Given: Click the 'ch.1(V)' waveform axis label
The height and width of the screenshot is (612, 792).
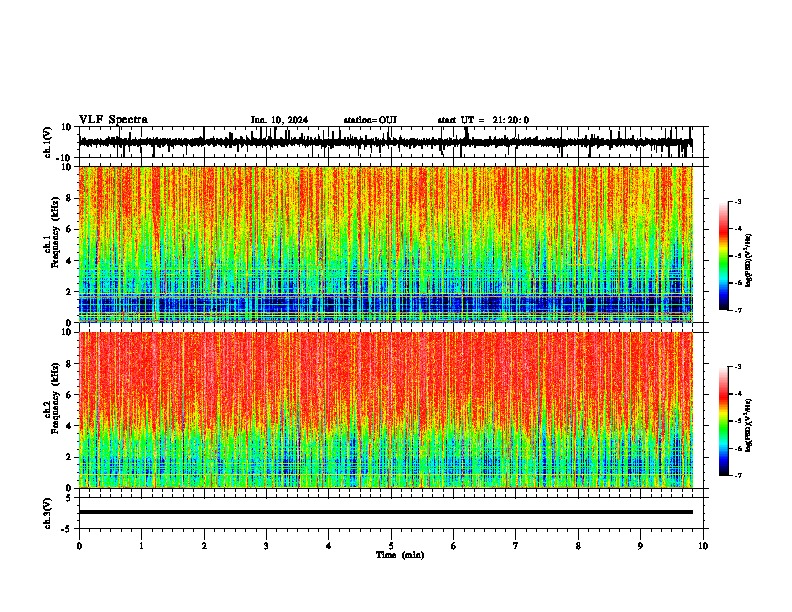Looking at the screenshot, I should pyautogui.click(x=48, y=142).
